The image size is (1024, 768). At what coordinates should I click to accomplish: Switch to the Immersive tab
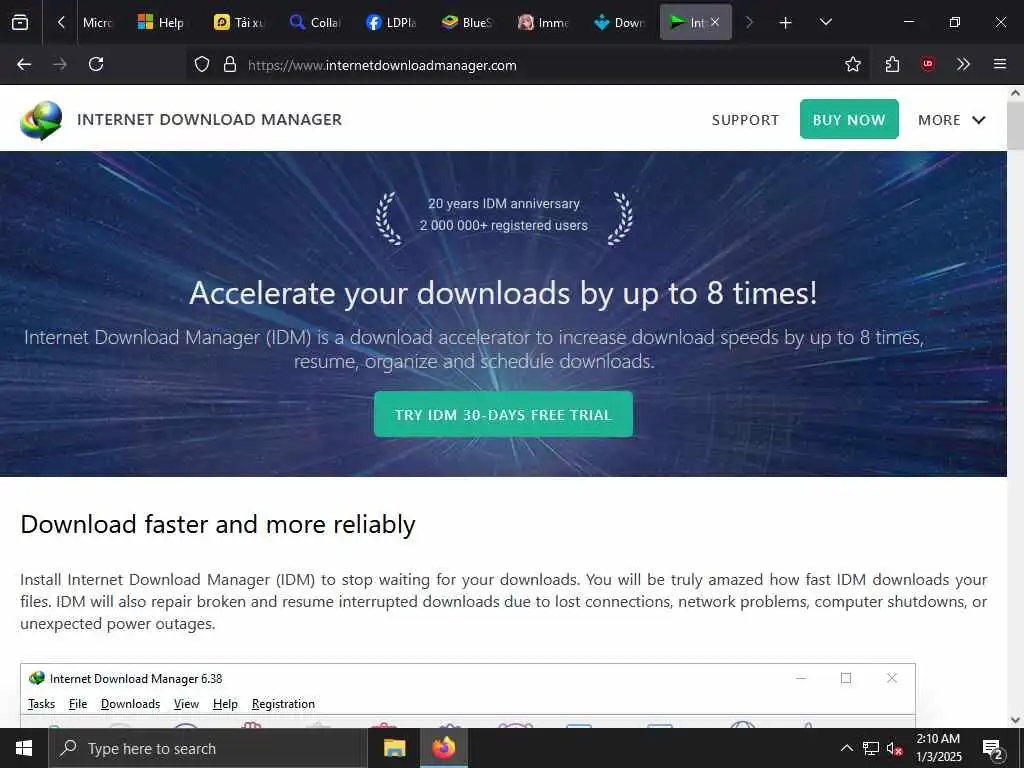(x=543, y=22)
